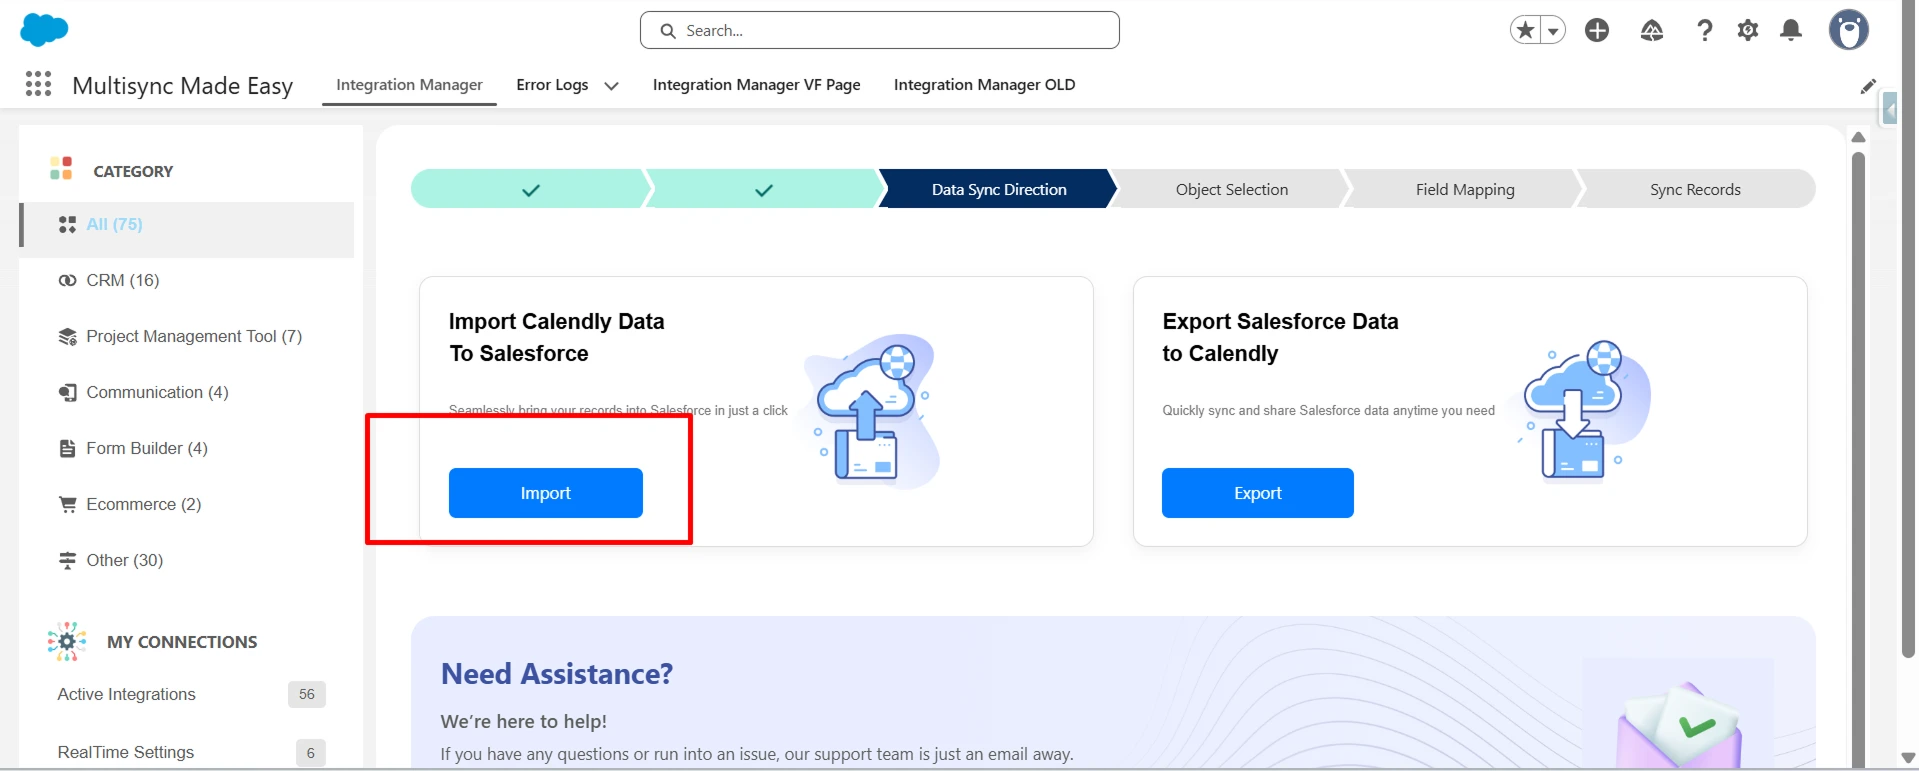Click the panel scrollbar up arrow
The width and height of the screenshot is (1919, 771).
pyautogui.click(x=1858, y=137)
